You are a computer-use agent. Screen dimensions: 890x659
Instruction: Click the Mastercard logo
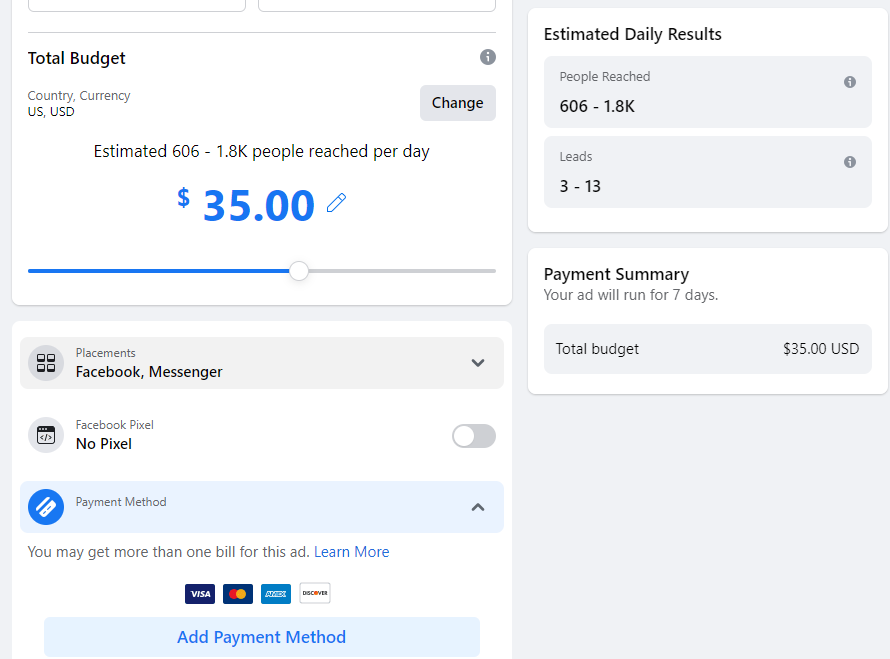pos(238,594)
